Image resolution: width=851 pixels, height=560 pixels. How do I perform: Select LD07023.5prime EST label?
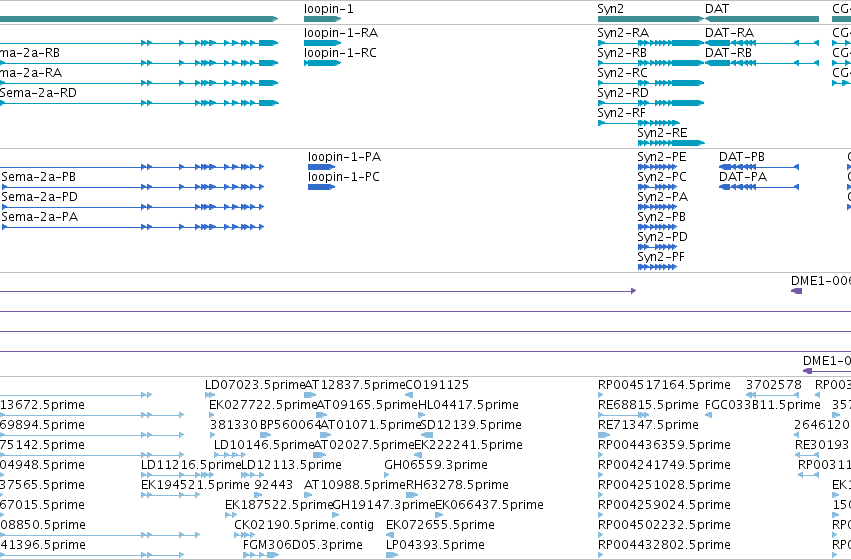click(255, 385)
